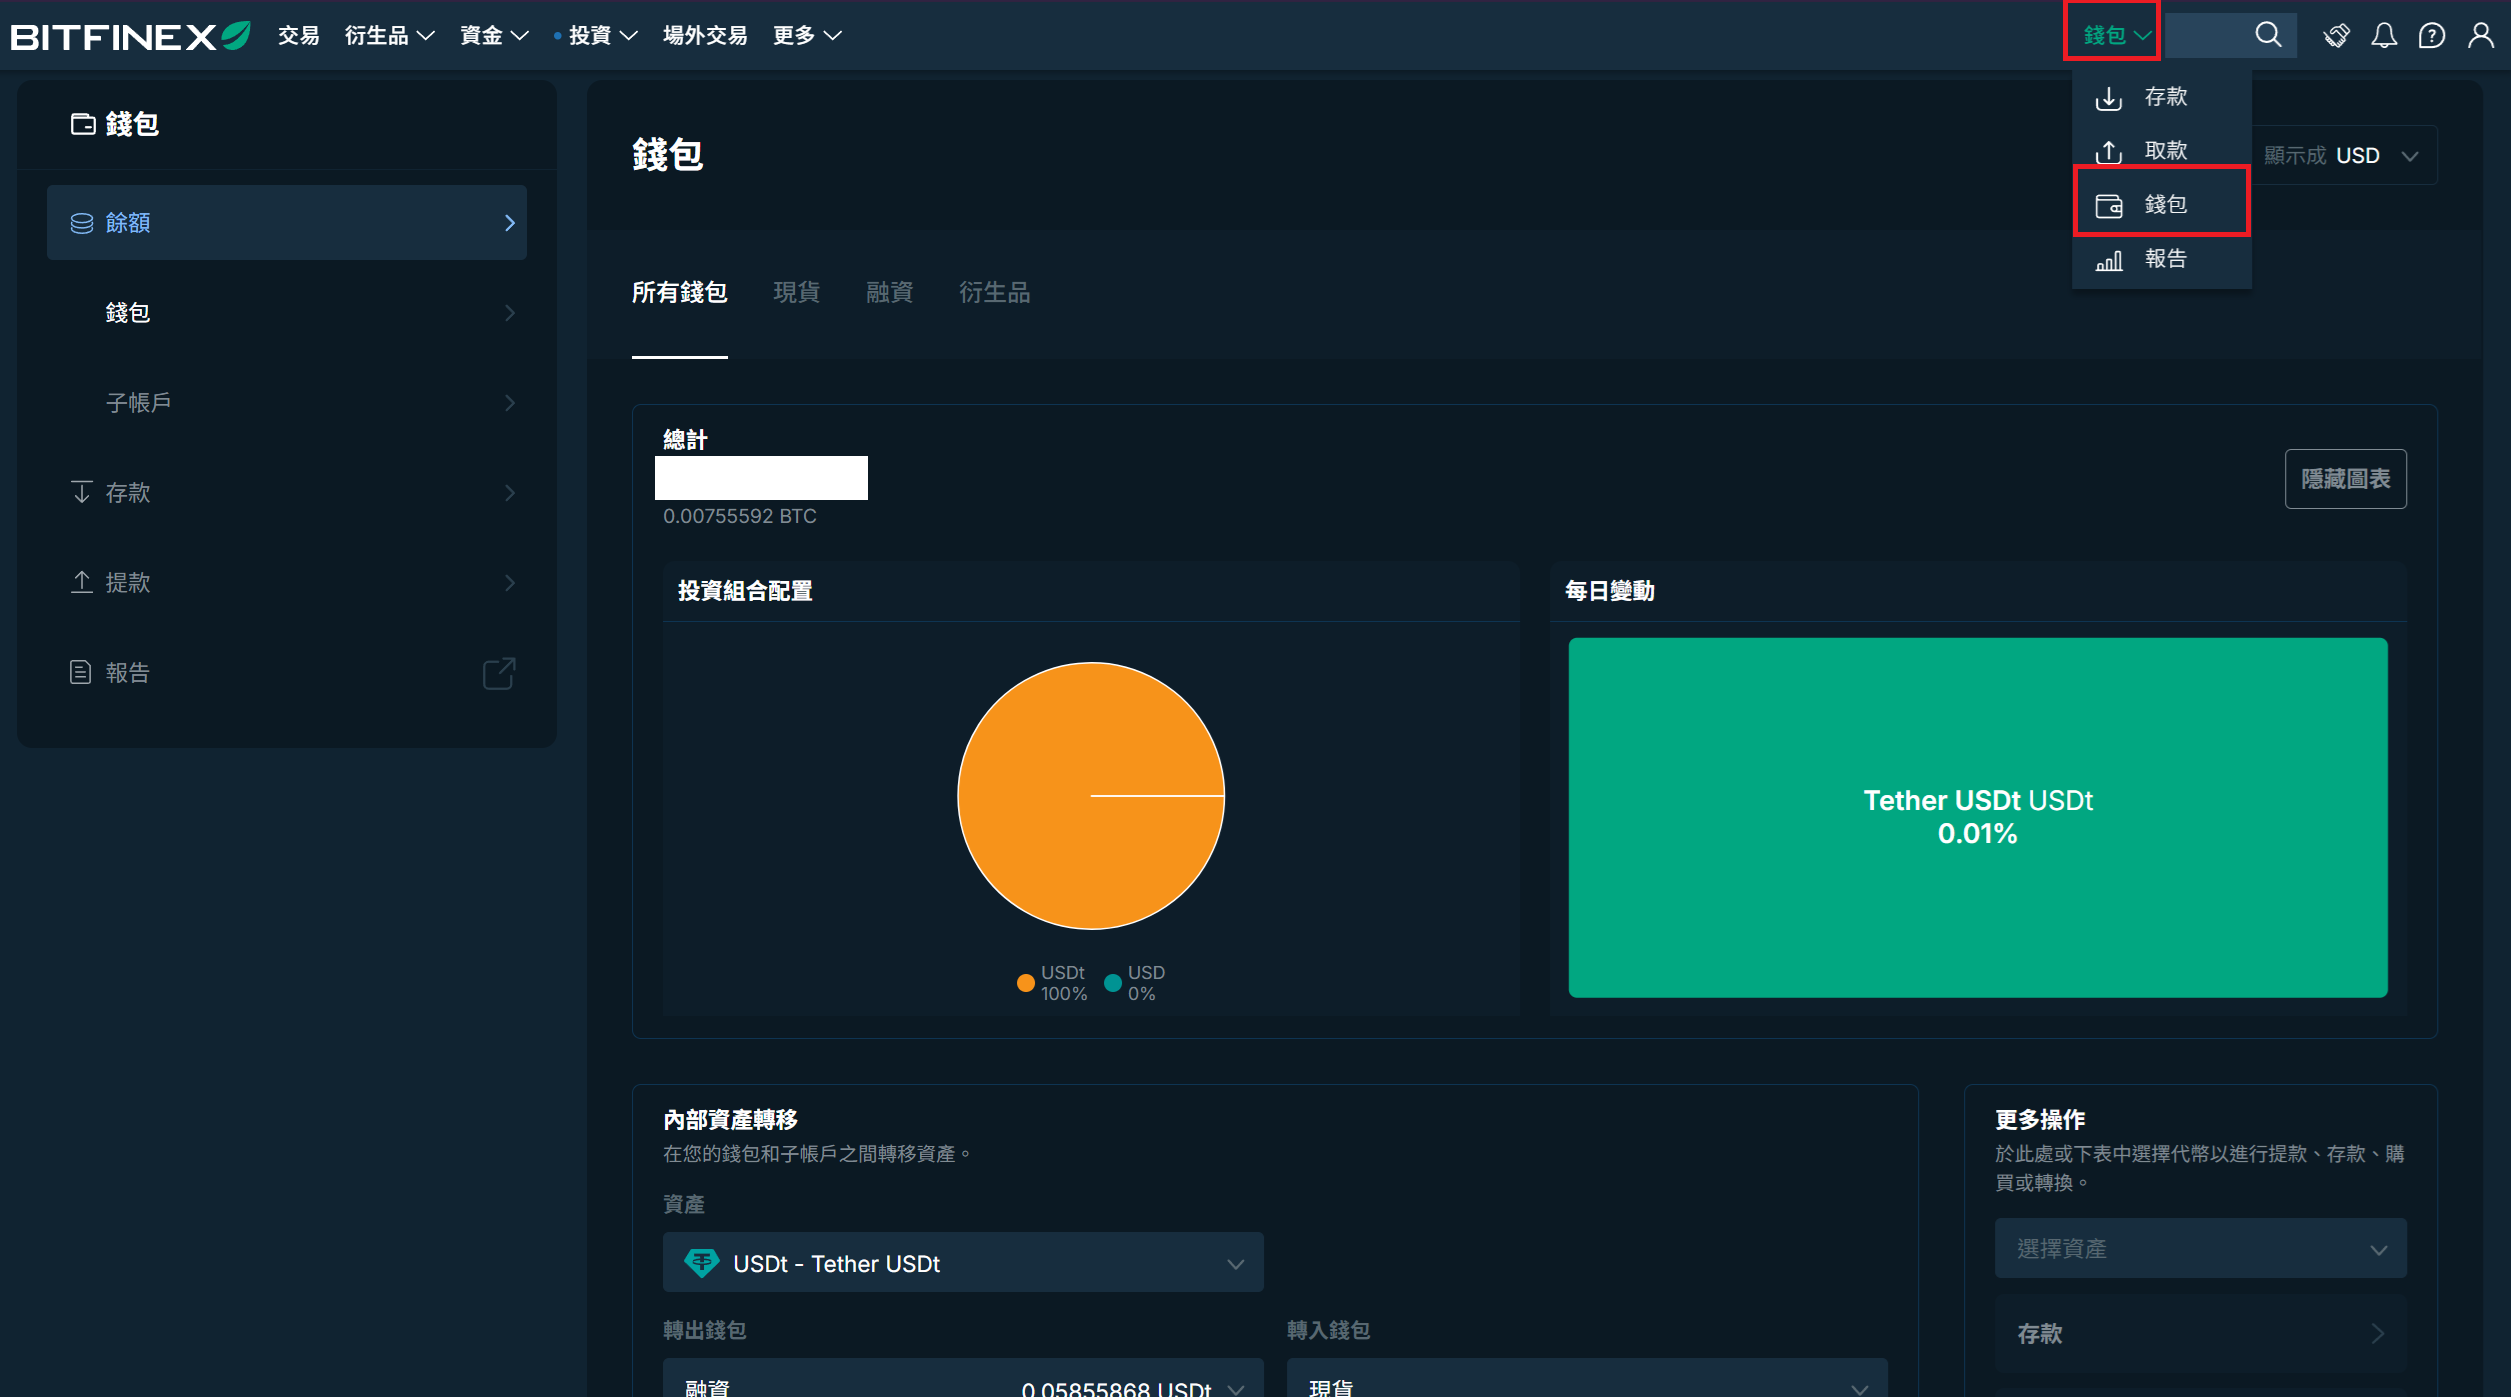
Task: Click the withdraw upload icon in dropdown
Action: pos(2109,151)
